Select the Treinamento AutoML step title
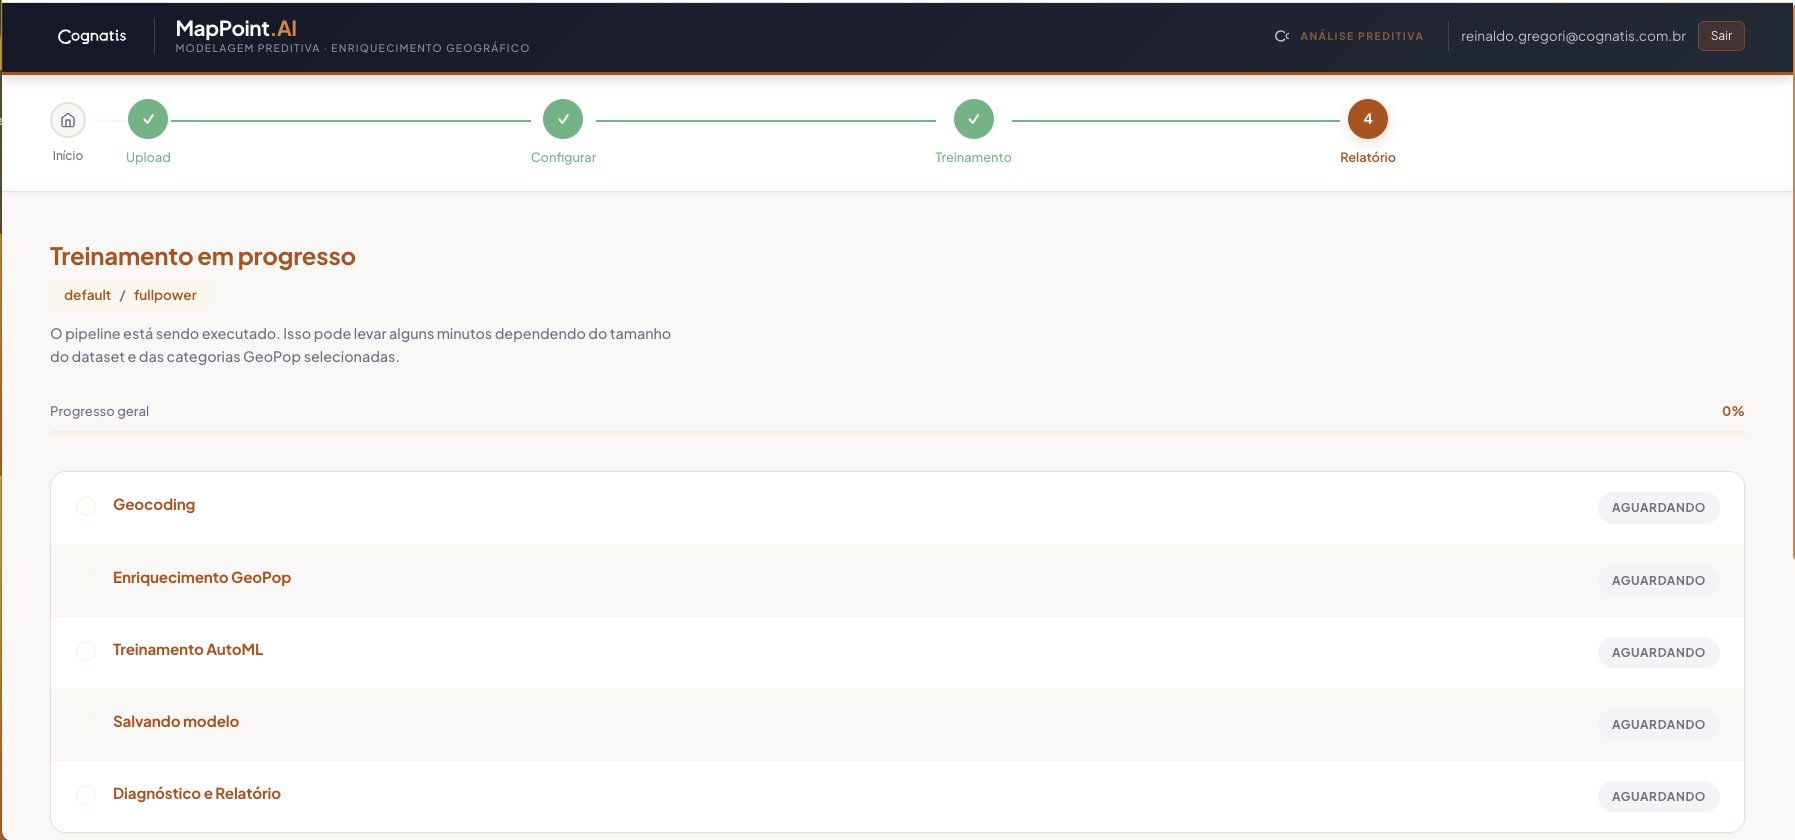 point(188,650)
